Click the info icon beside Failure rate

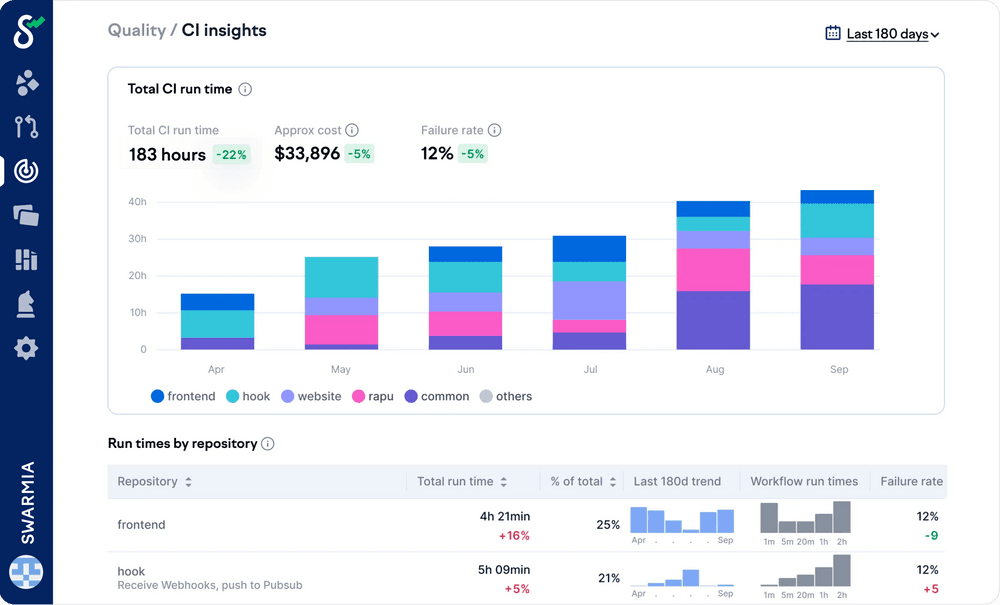coord(494,130)
